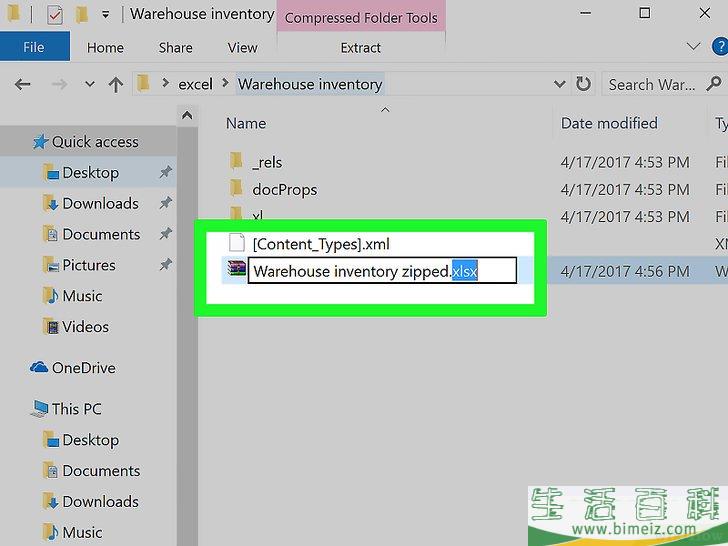Click the WinRAR archive file icon
This screenshot has height=546, width=728.
[236, 270]
